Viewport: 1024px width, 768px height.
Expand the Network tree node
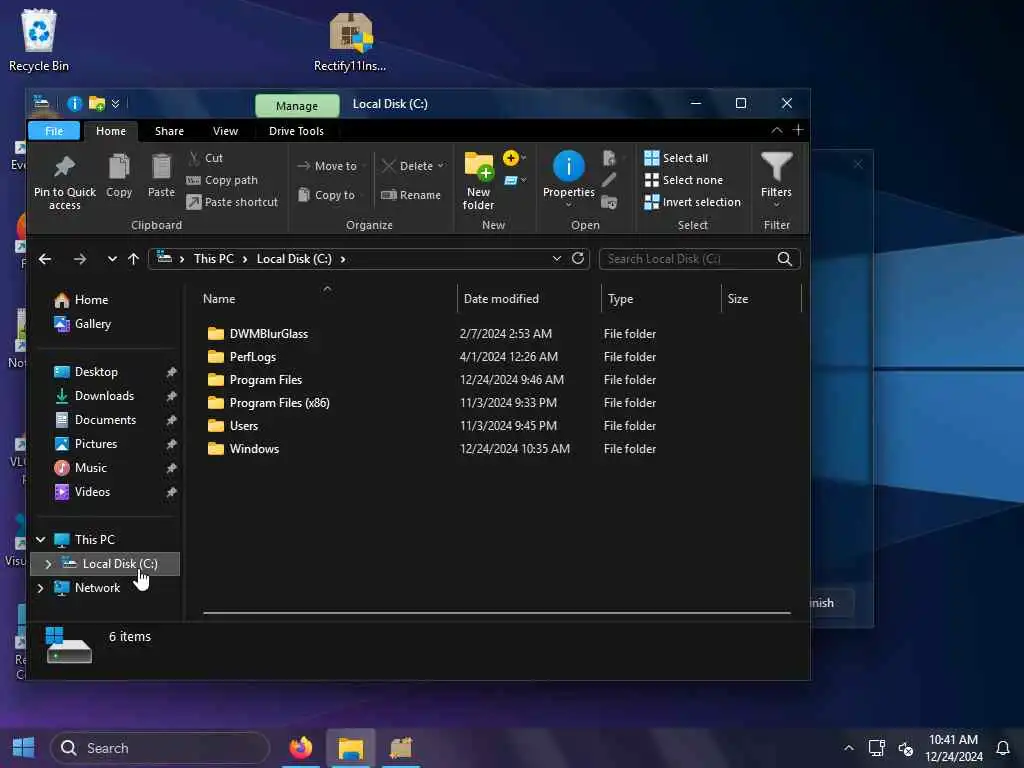[40, 588]
